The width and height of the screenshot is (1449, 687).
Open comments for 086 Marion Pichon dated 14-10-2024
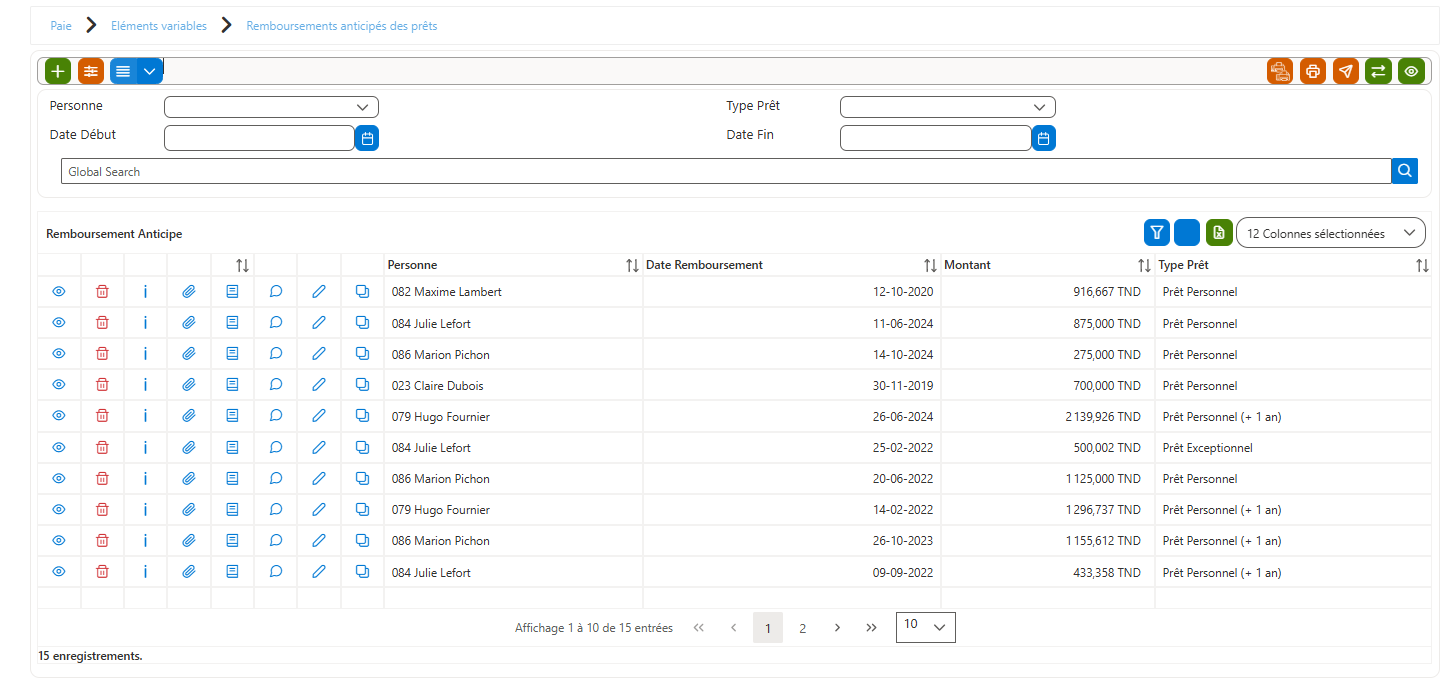click(276, 354)
